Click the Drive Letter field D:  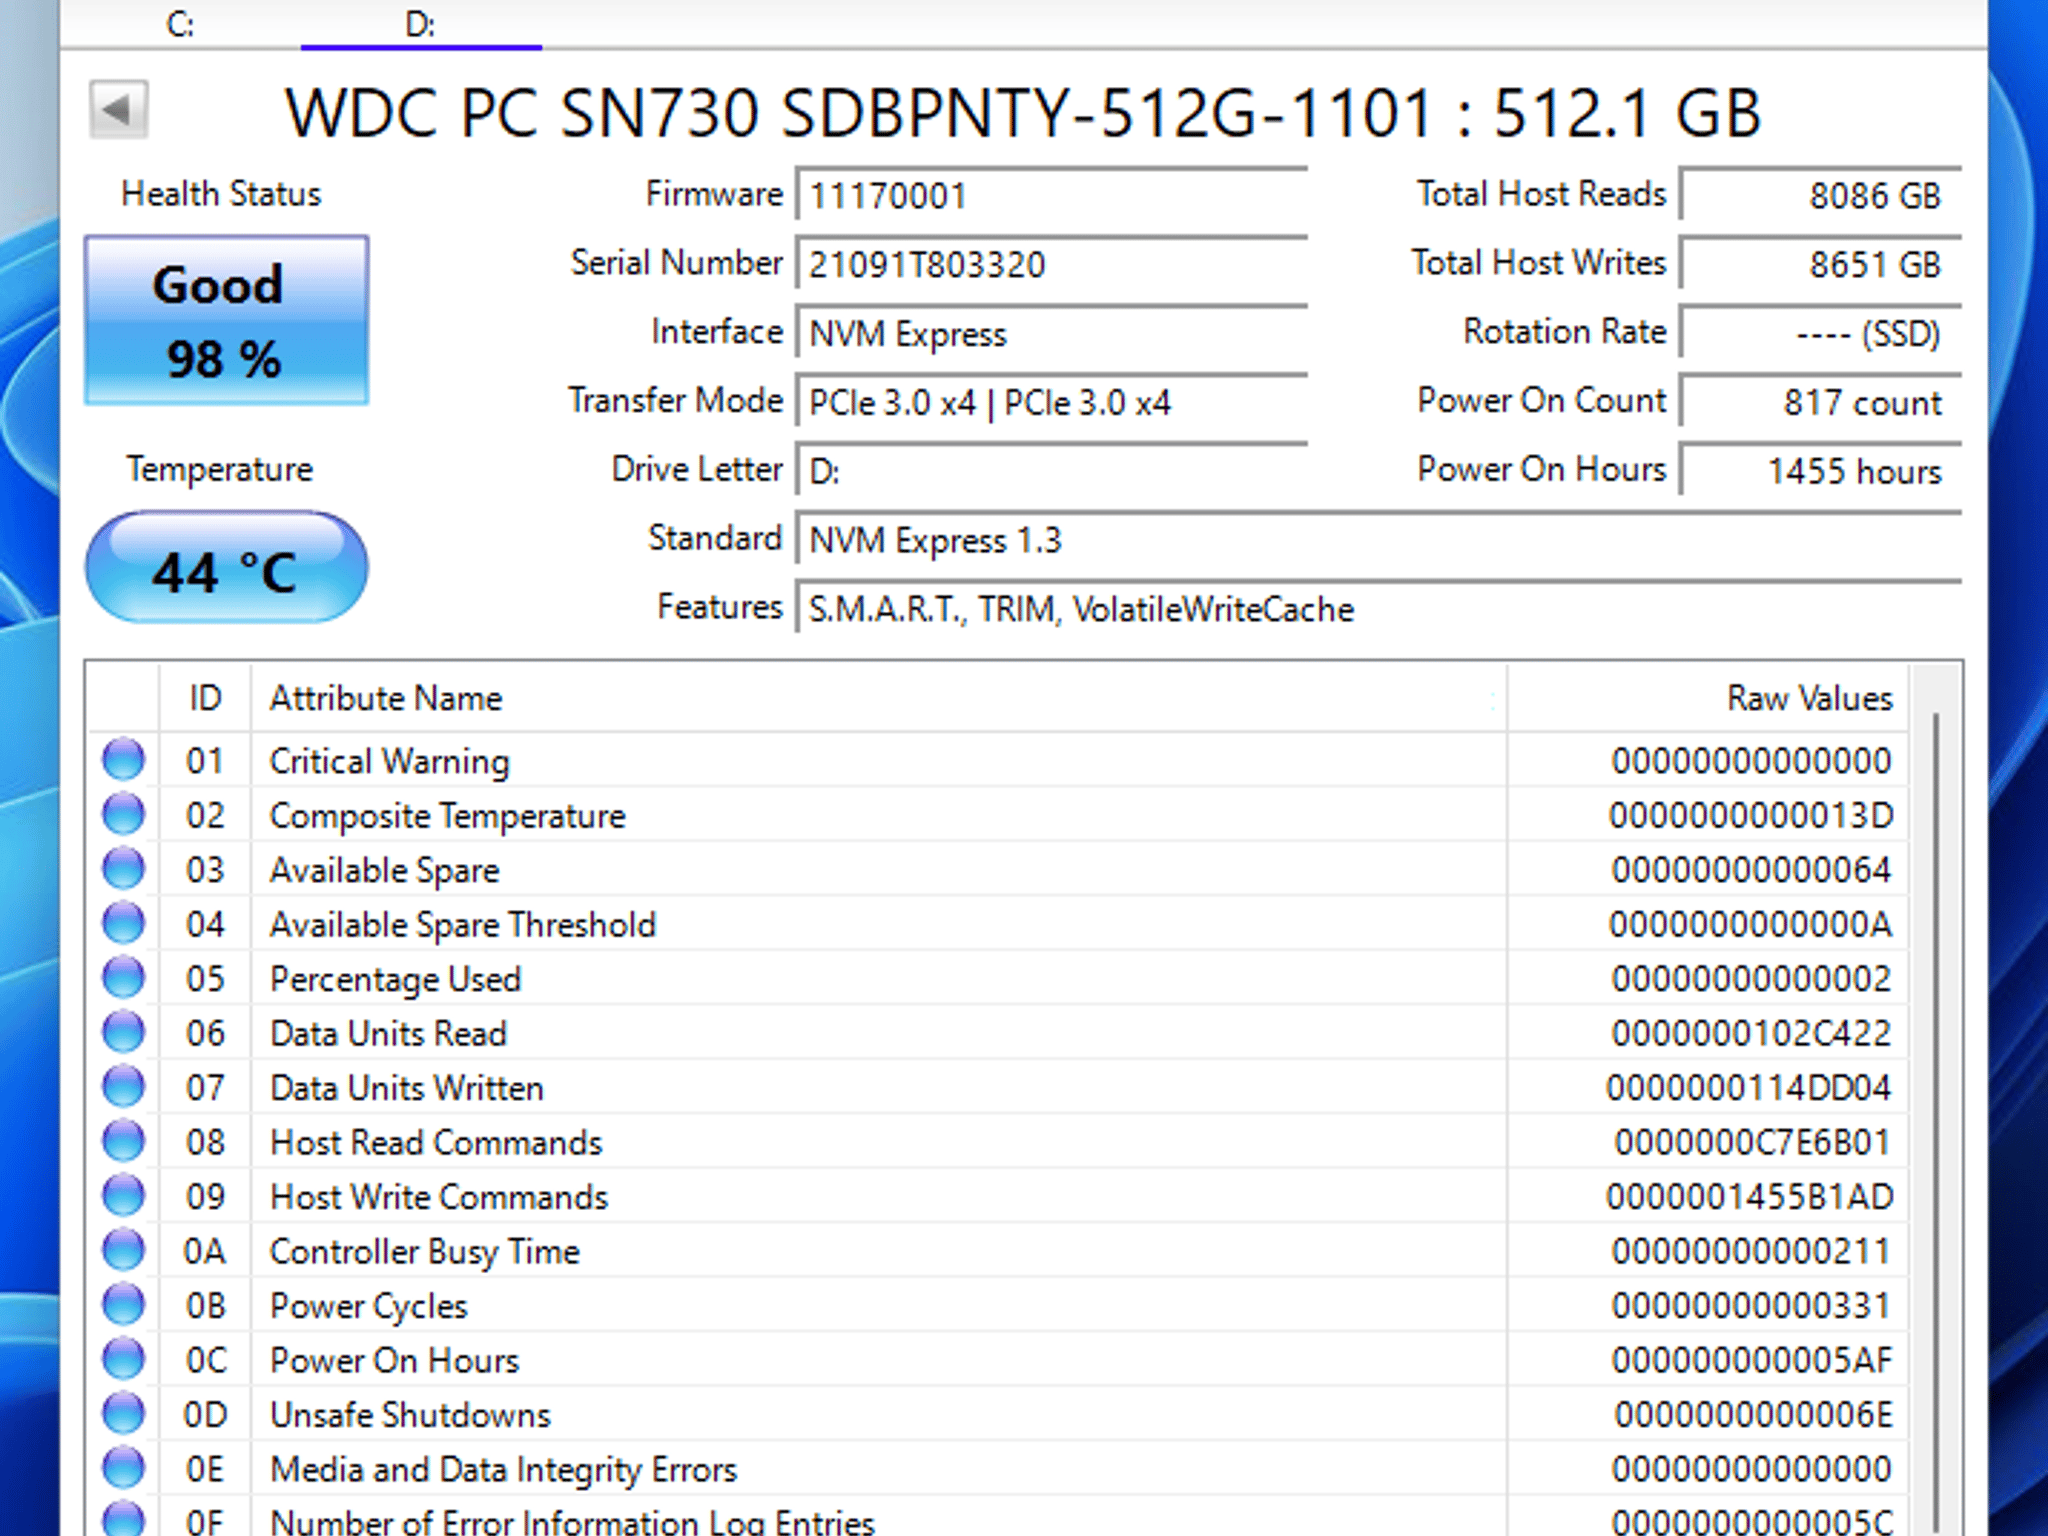click(1052, 471)
